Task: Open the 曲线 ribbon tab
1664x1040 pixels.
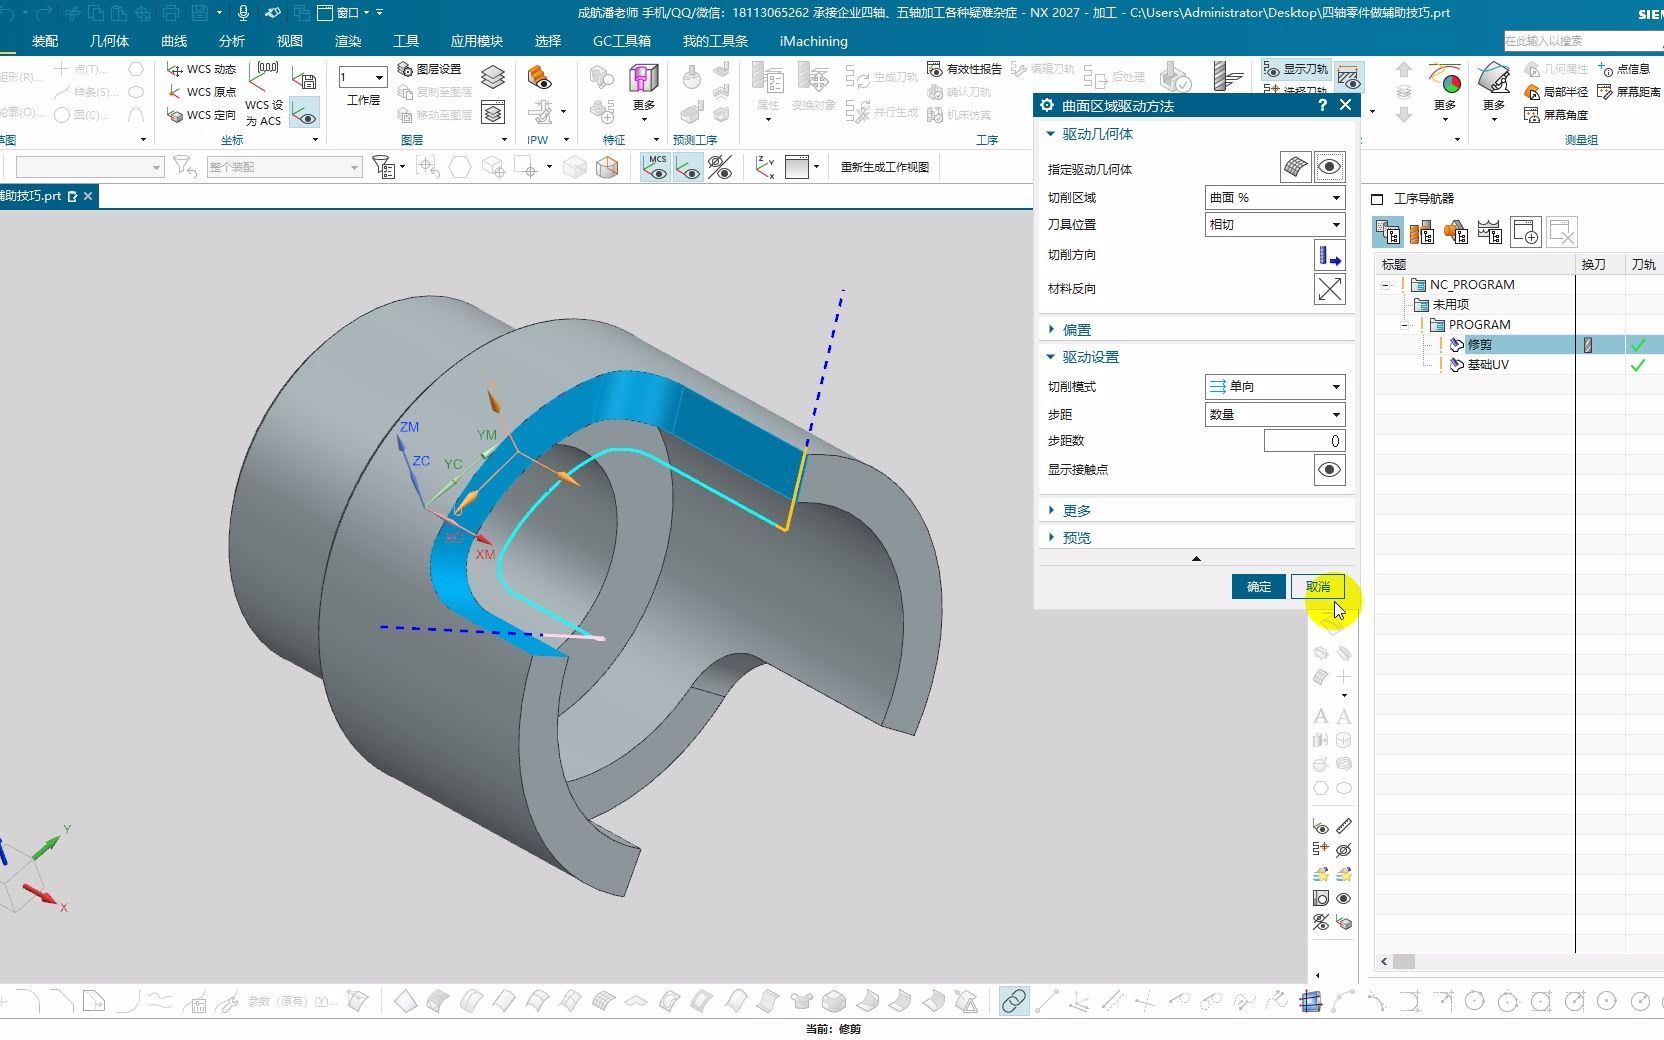Action: click(174, 41)
